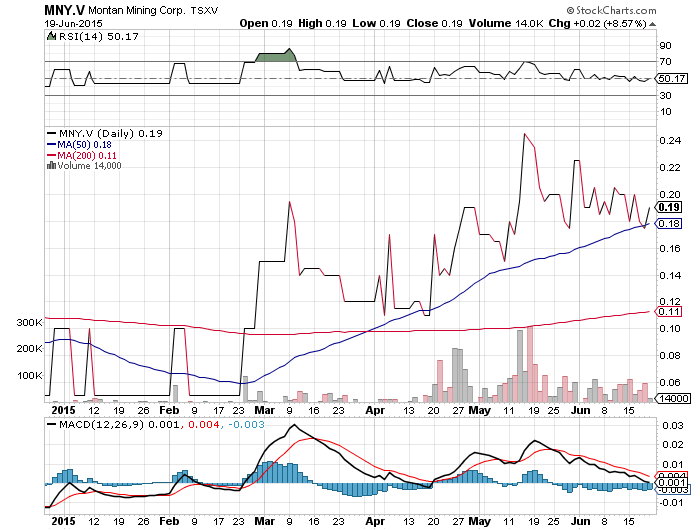This screenshot has height=530, width=700.
Task: Select the Mar label on price axis
Action: 262,409
